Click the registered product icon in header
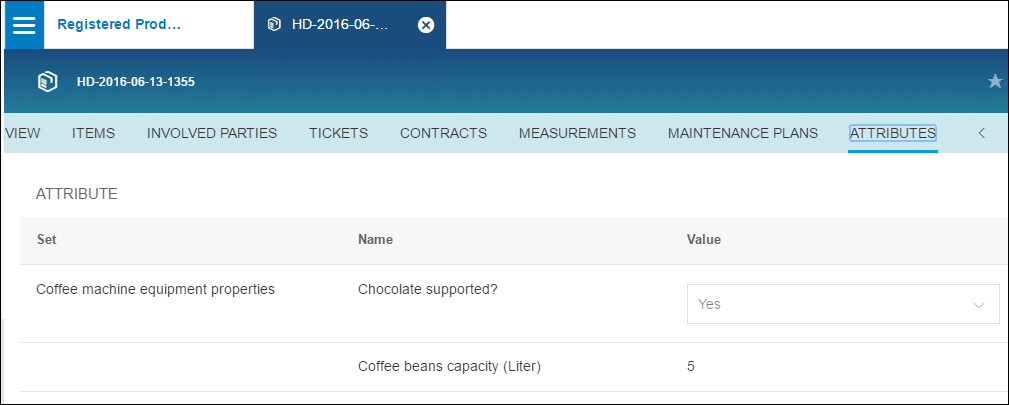Viewport: 1009px width, 405px height. (45, 81)
